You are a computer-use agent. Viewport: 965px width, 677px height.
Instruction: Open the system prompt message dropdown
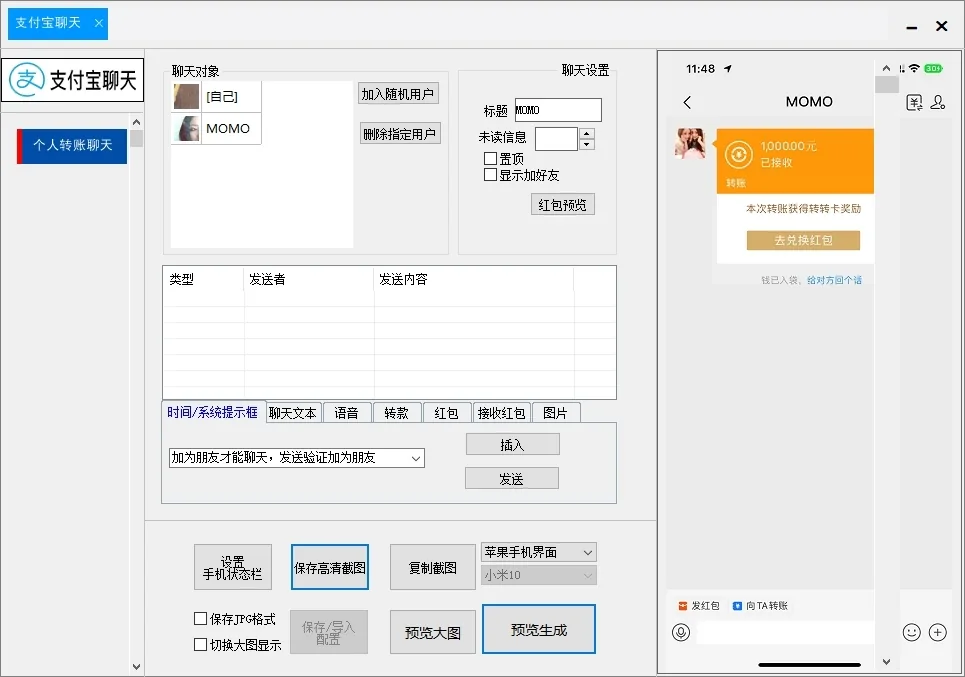[297, 458]
